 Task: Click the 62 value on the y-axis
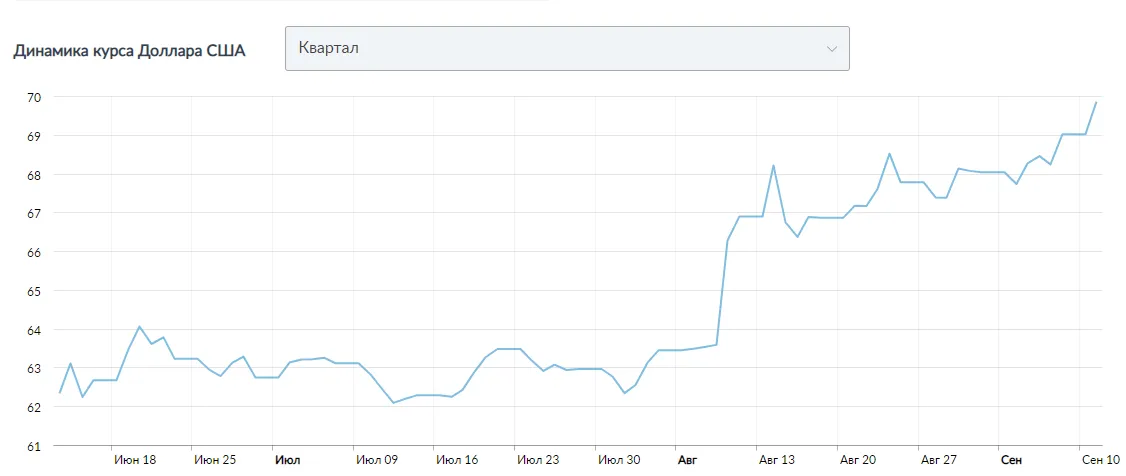pos(34,407)
